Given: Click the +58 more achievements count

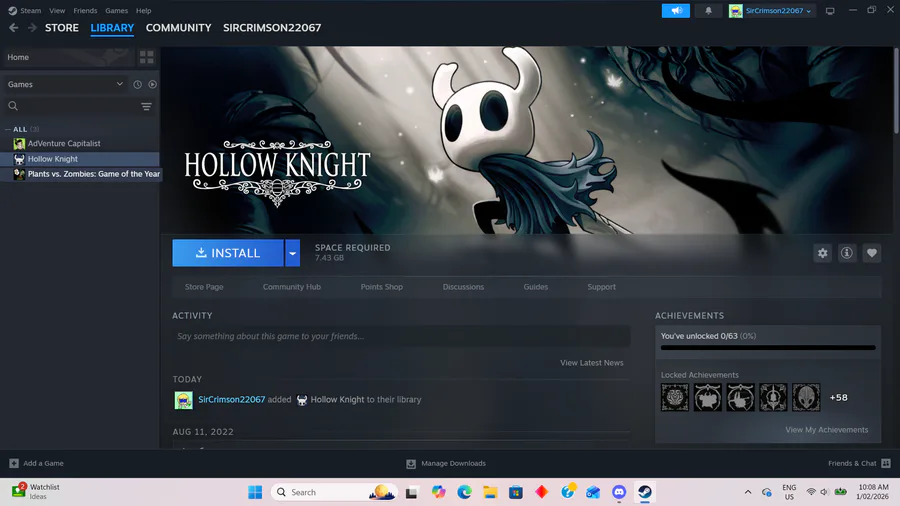Looking at the screenshot, I should [839, 398].
